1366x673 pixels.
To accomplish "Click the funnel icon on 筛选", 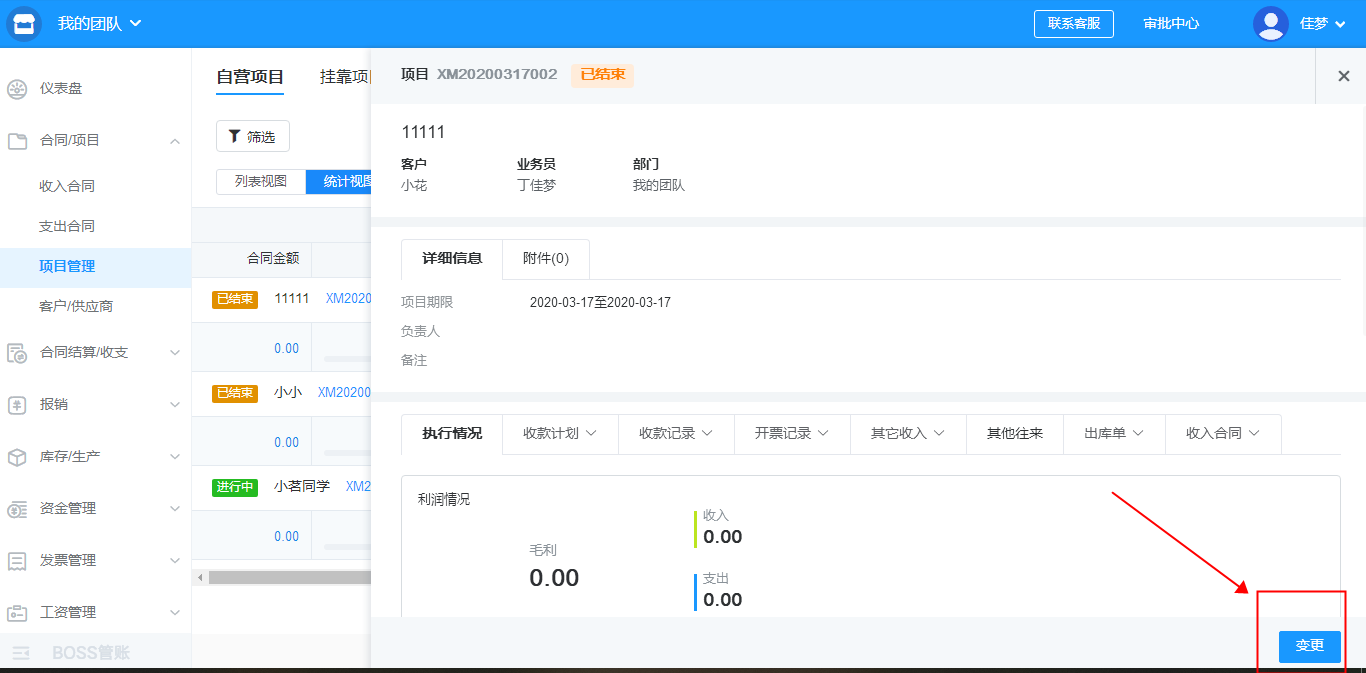I will (x=235, y=136).
